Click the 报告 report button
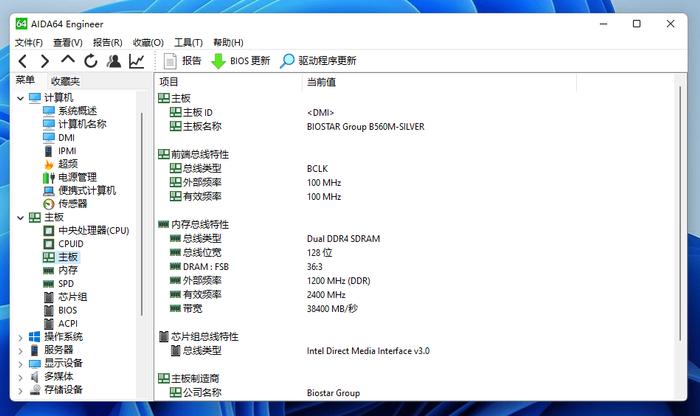The width and height of the screenshot is (700, 416). (182, 61)
